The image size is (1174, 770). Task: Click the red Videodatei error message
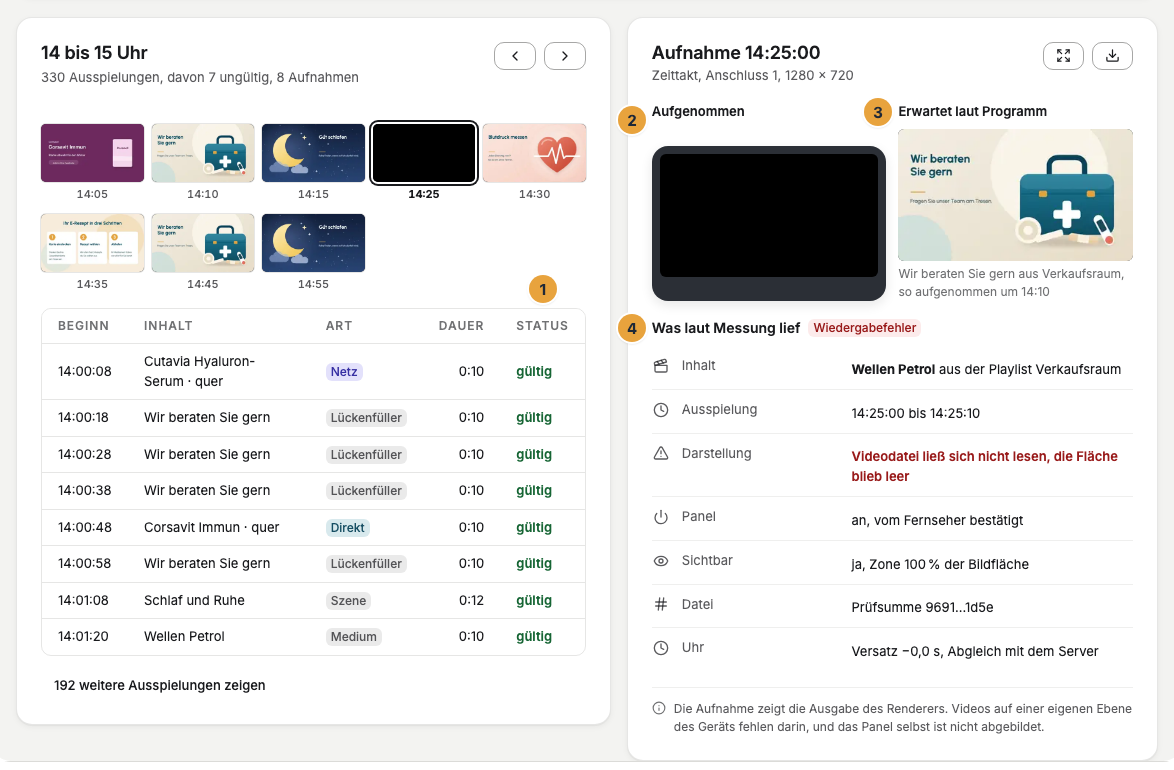(984, 466)
